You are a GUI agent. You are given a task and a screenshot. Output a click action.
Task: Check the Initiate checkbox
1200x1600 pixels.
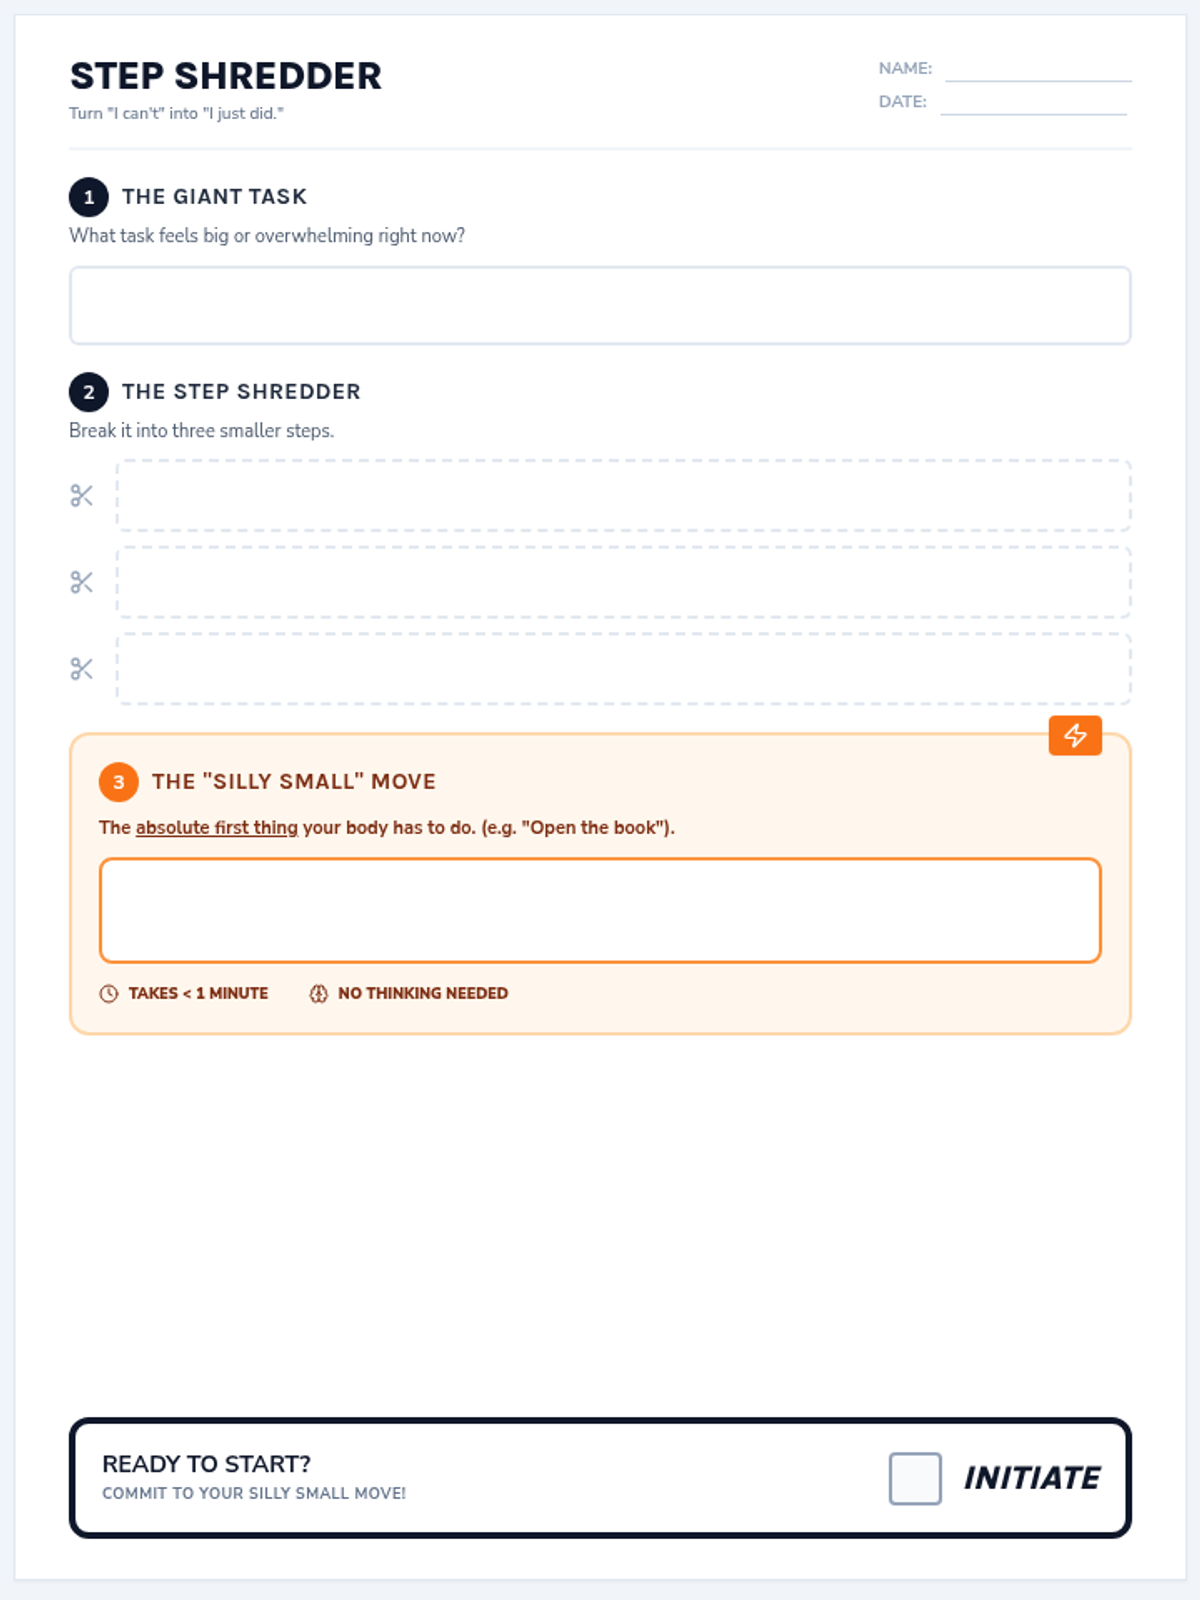pos(915,1478)
